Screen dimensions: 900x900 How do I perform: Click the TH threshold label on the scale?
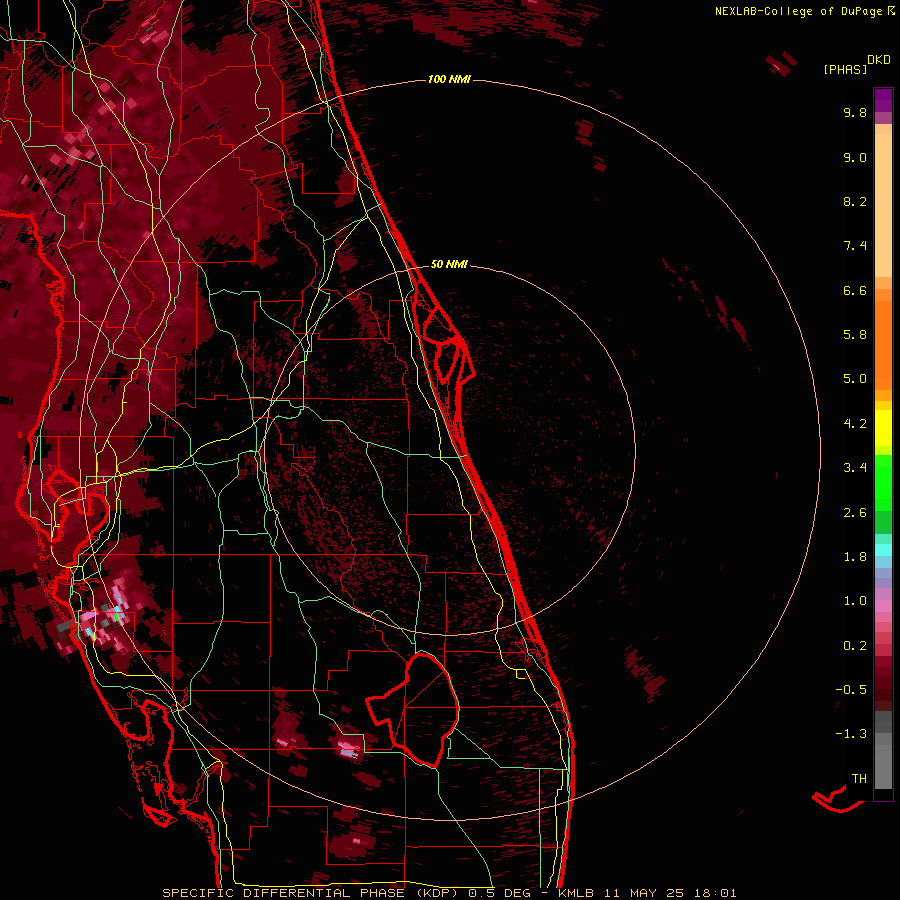click(x=859, y=779)
